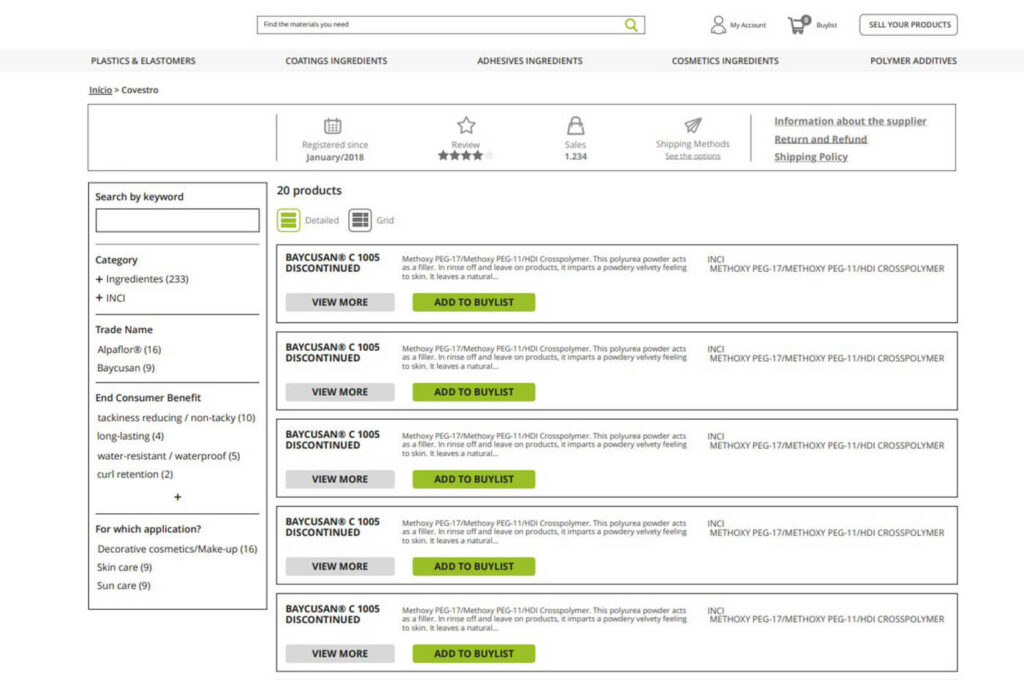Click the Shipping Methods paper plane icon
The width and height of the screenshot is (1024, 680).
click(692, 125)
